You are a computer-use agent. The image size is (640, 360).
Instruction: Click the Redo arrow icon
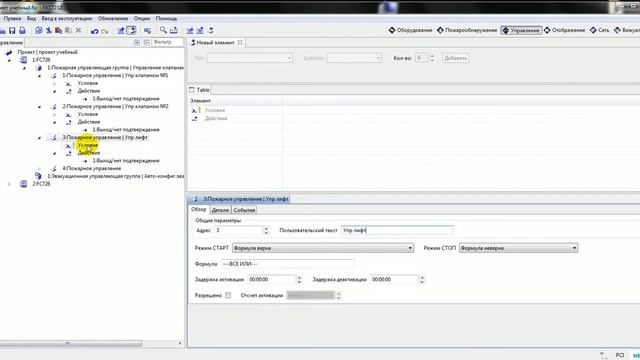tap(105, 31)
